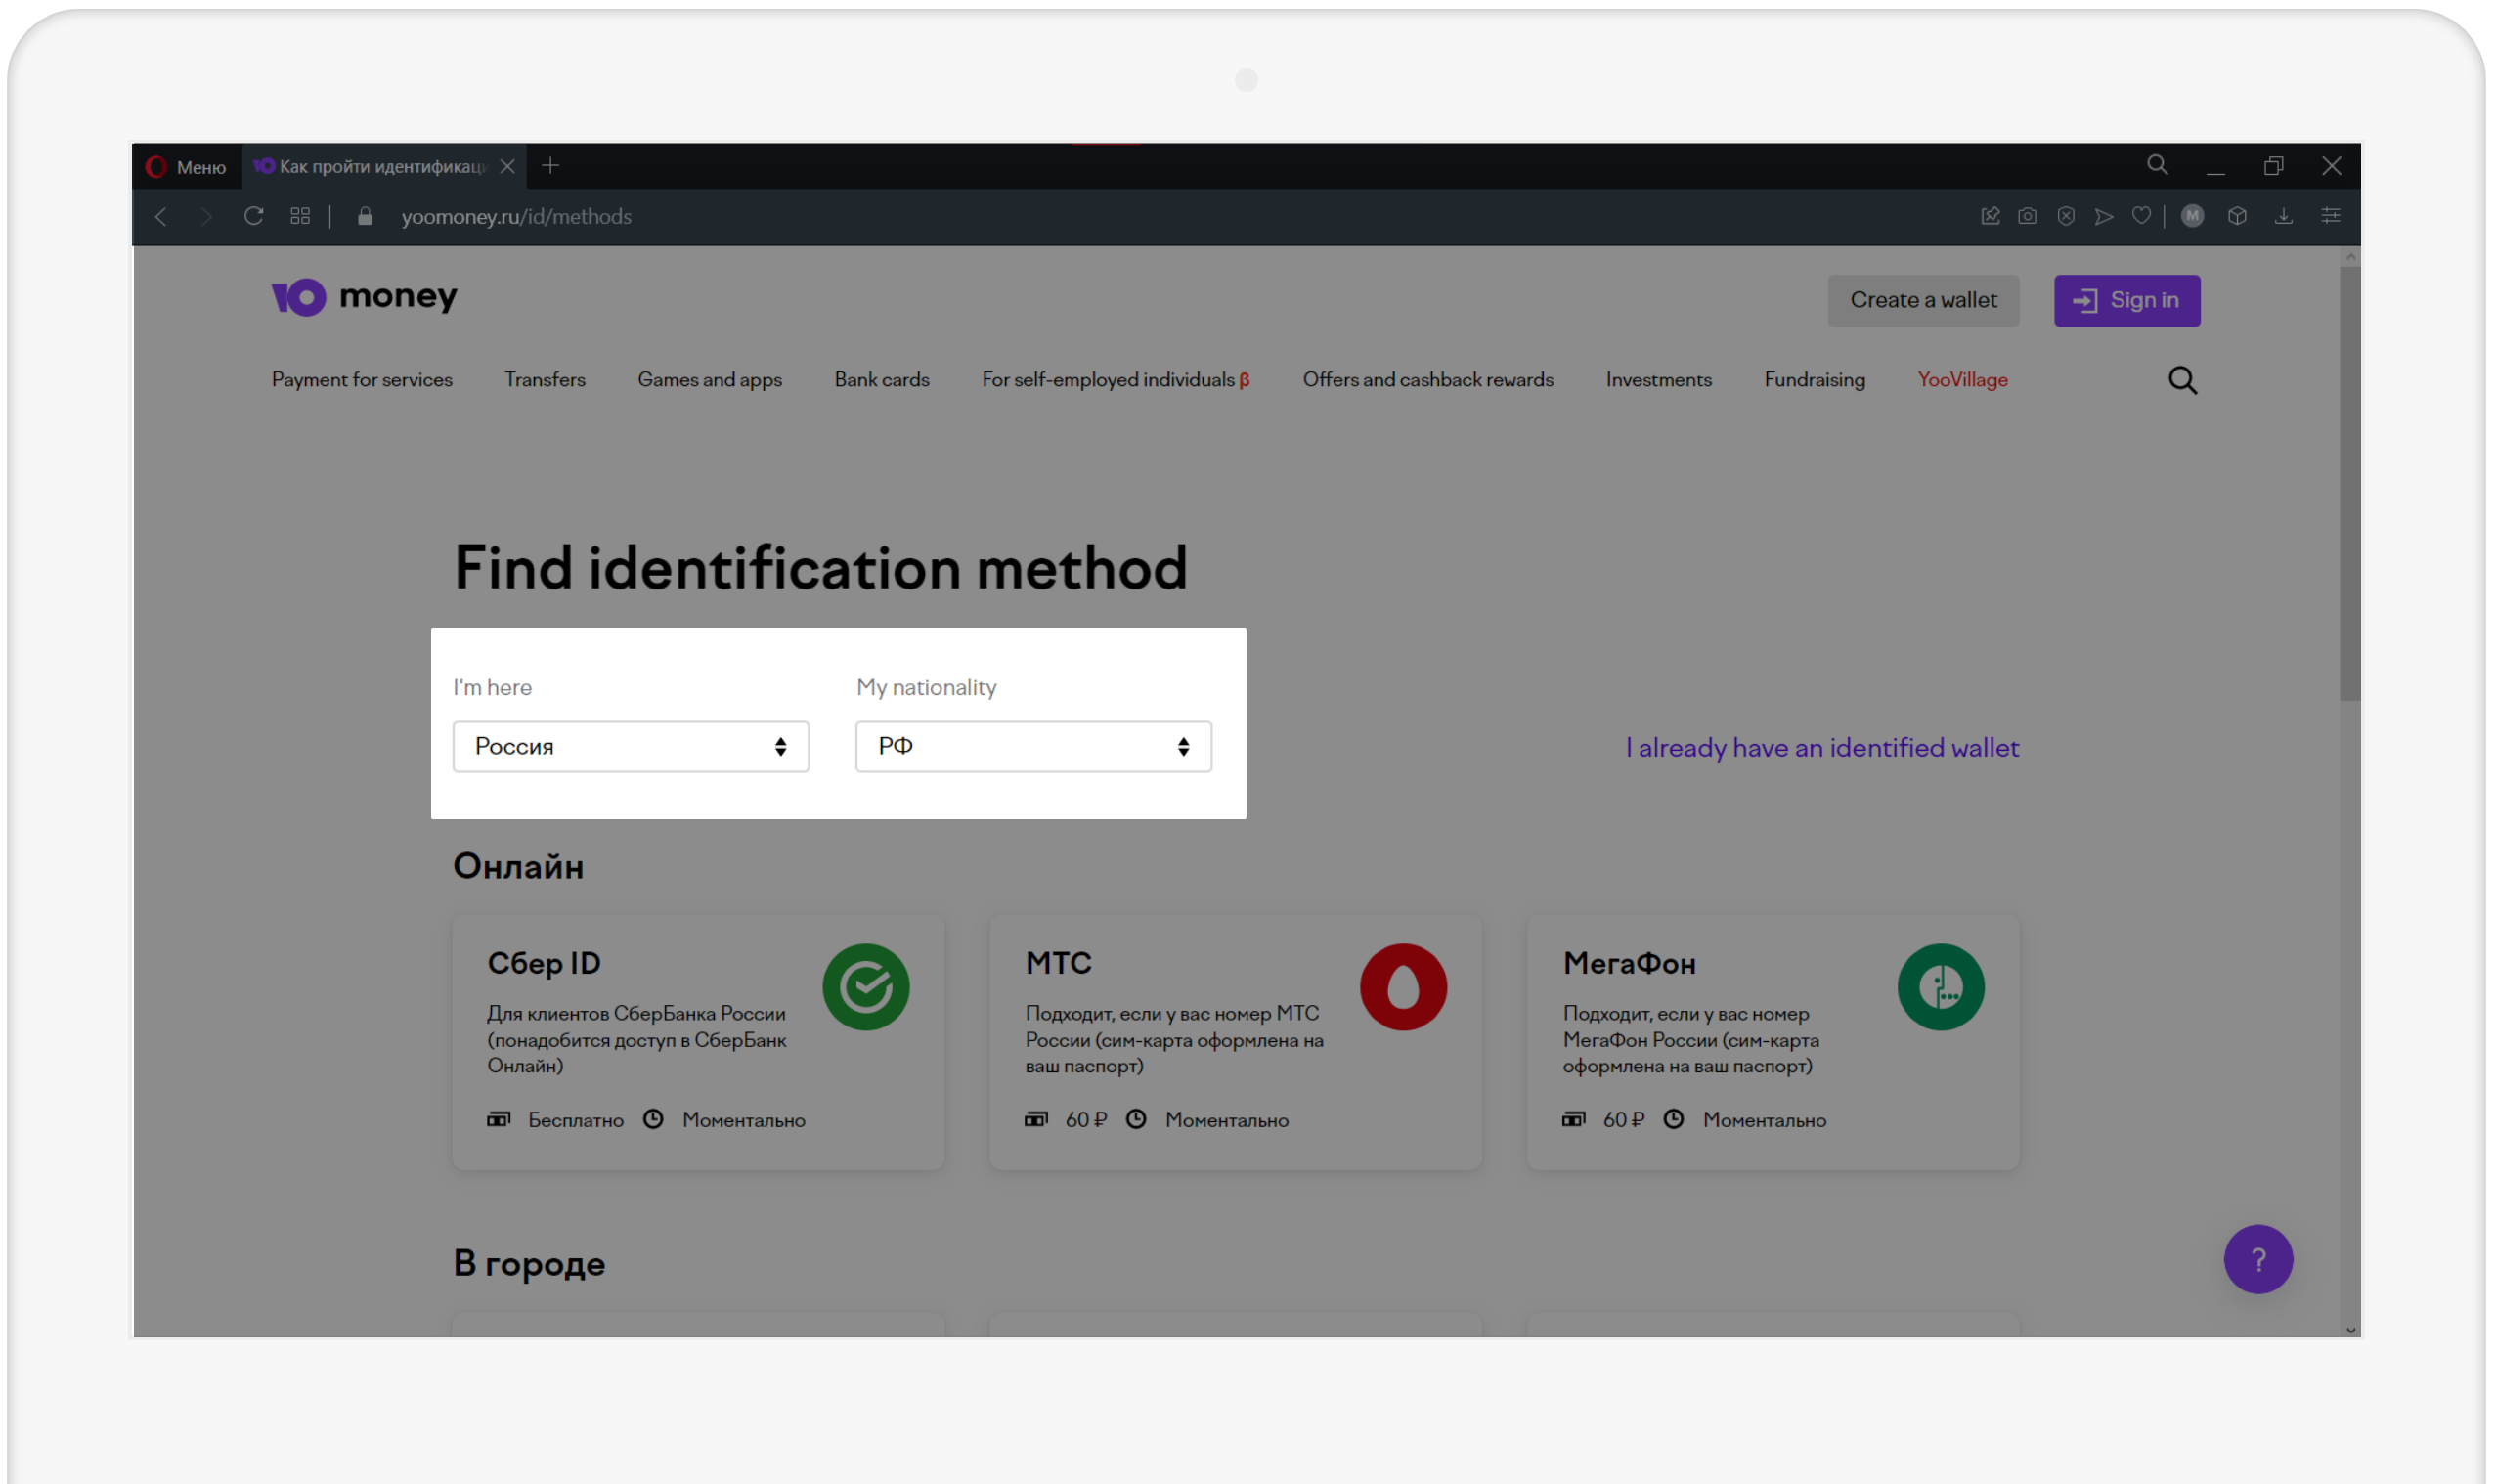Expand the "My nationality" РФ dropdown
This screenshot has height=1484, width=2495.
pyautogui.click(x=1033, y=747)
